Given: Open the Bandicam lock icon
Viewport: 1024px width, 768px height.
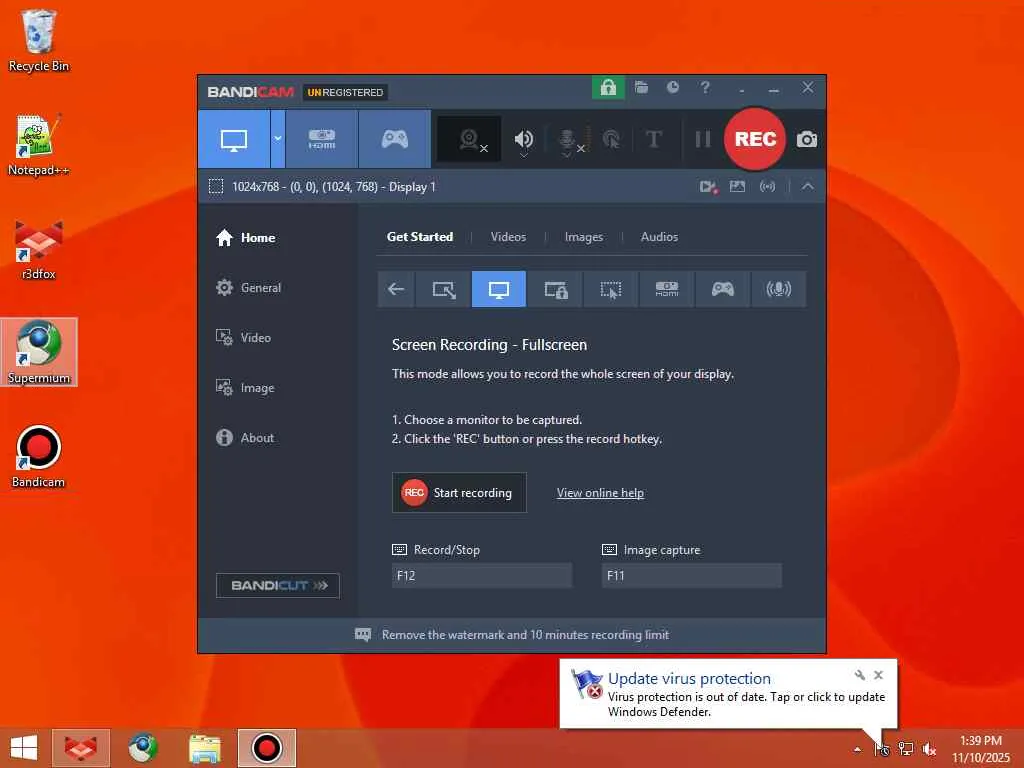Looking at the screenshot, I should coord(608,88).
